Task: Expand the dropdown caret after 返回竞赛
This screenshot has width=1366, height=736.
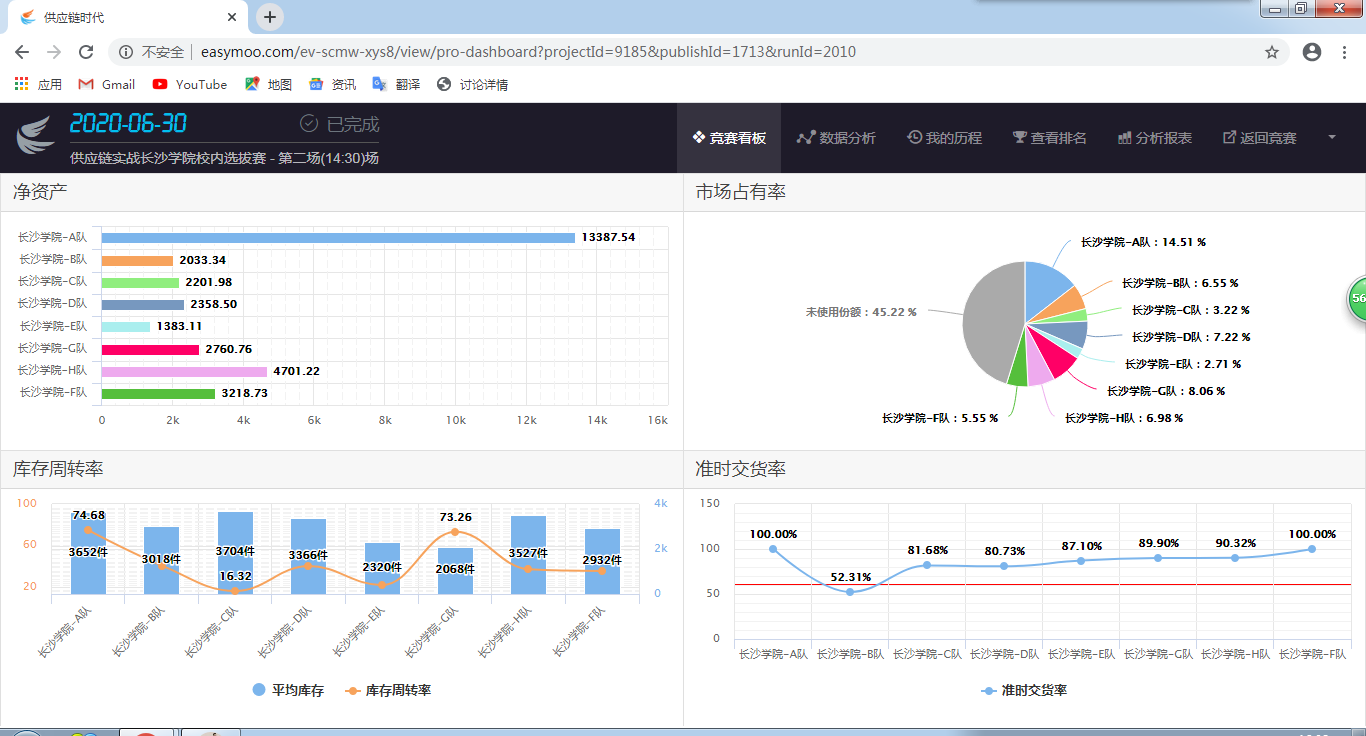Action: coord(1332,137)
